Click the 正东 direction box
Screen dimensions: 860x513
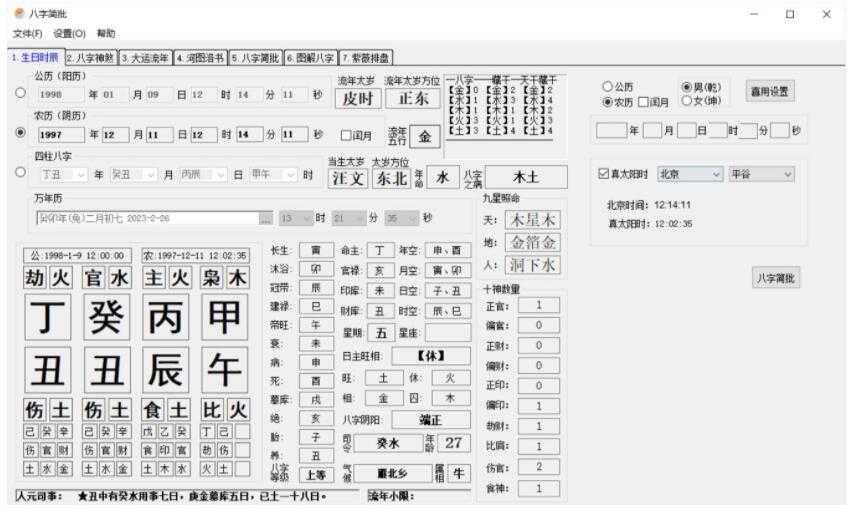(x=413, y=98)
